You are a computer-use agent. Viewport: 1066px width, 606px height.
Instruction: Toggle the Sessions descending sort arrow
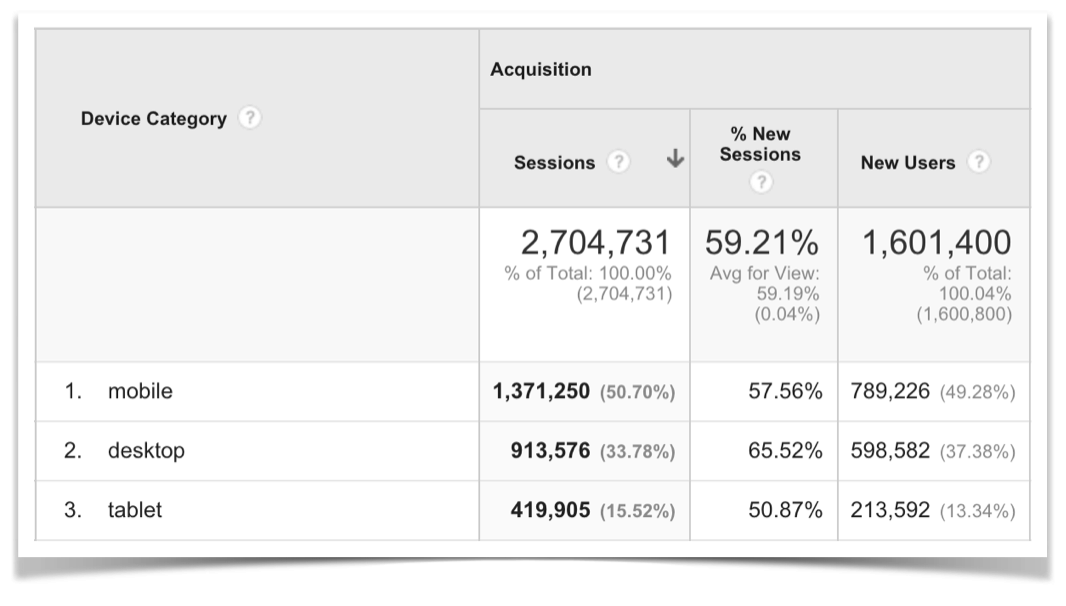(x=675, y=159)
